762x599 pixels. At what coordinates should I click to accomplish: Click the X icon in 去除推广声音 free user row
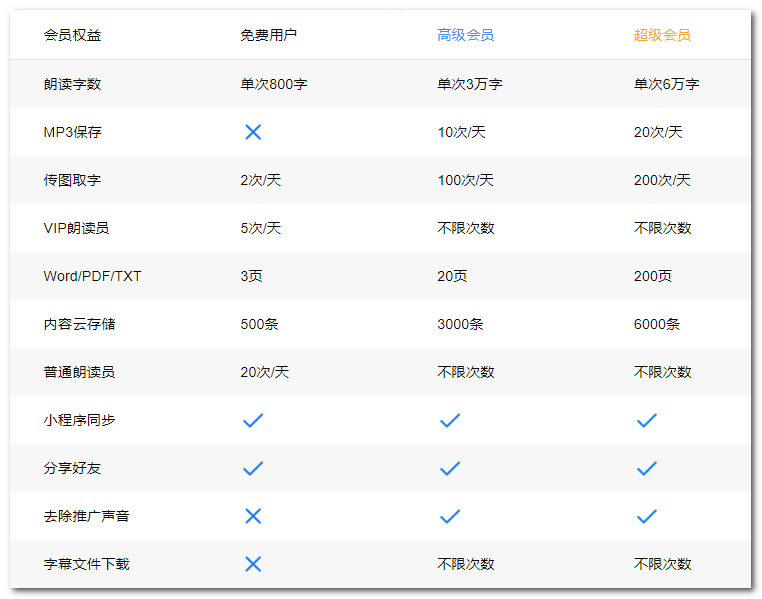pyautogui.click(x=253, y=516)
